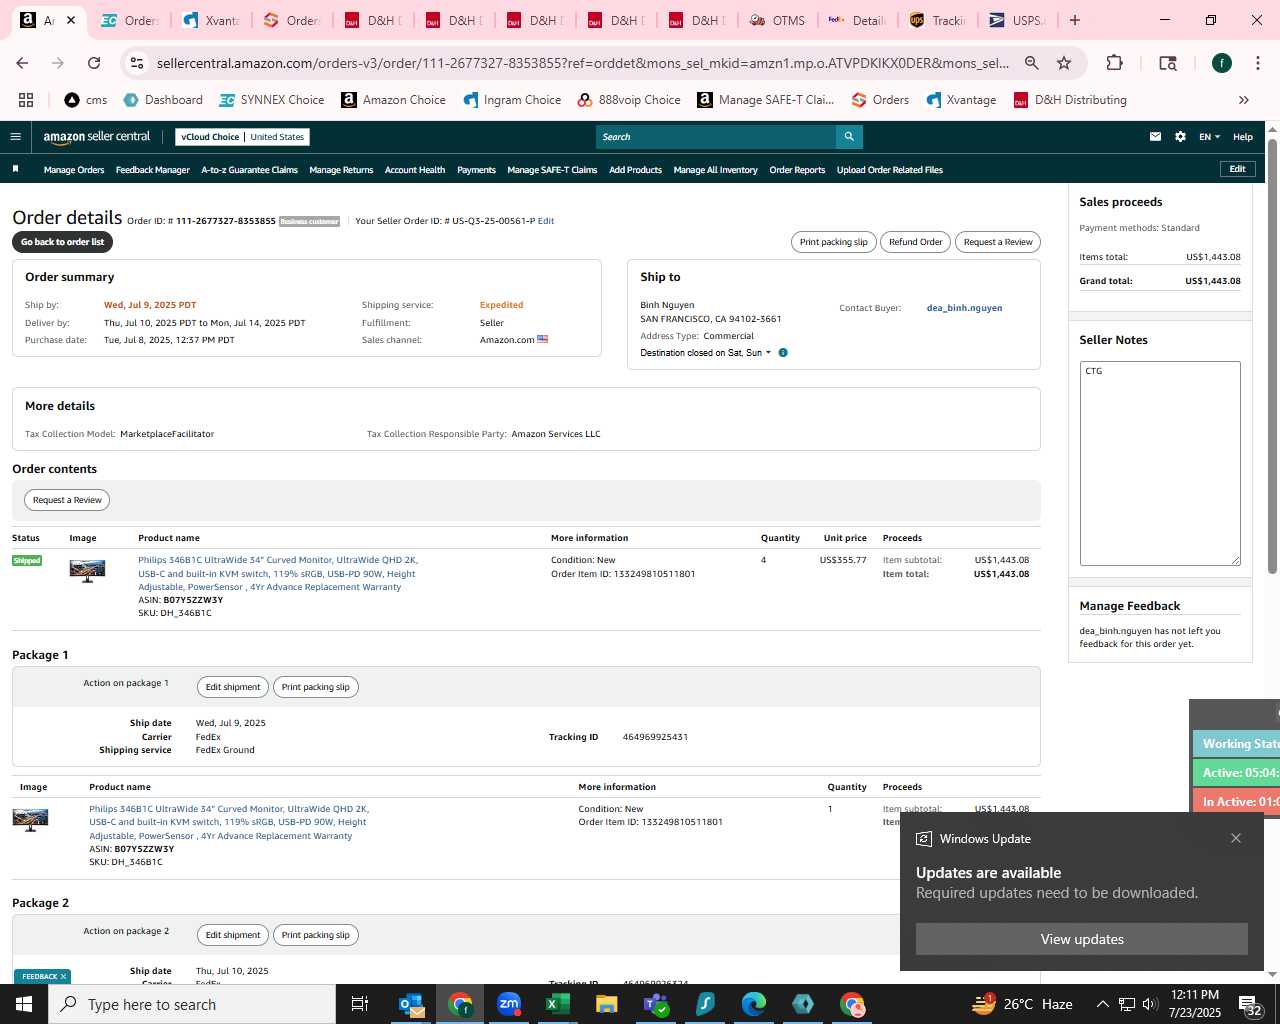Click Go back to order list
Viewport: 1280px width, 1024px height.
coord(62,242)
